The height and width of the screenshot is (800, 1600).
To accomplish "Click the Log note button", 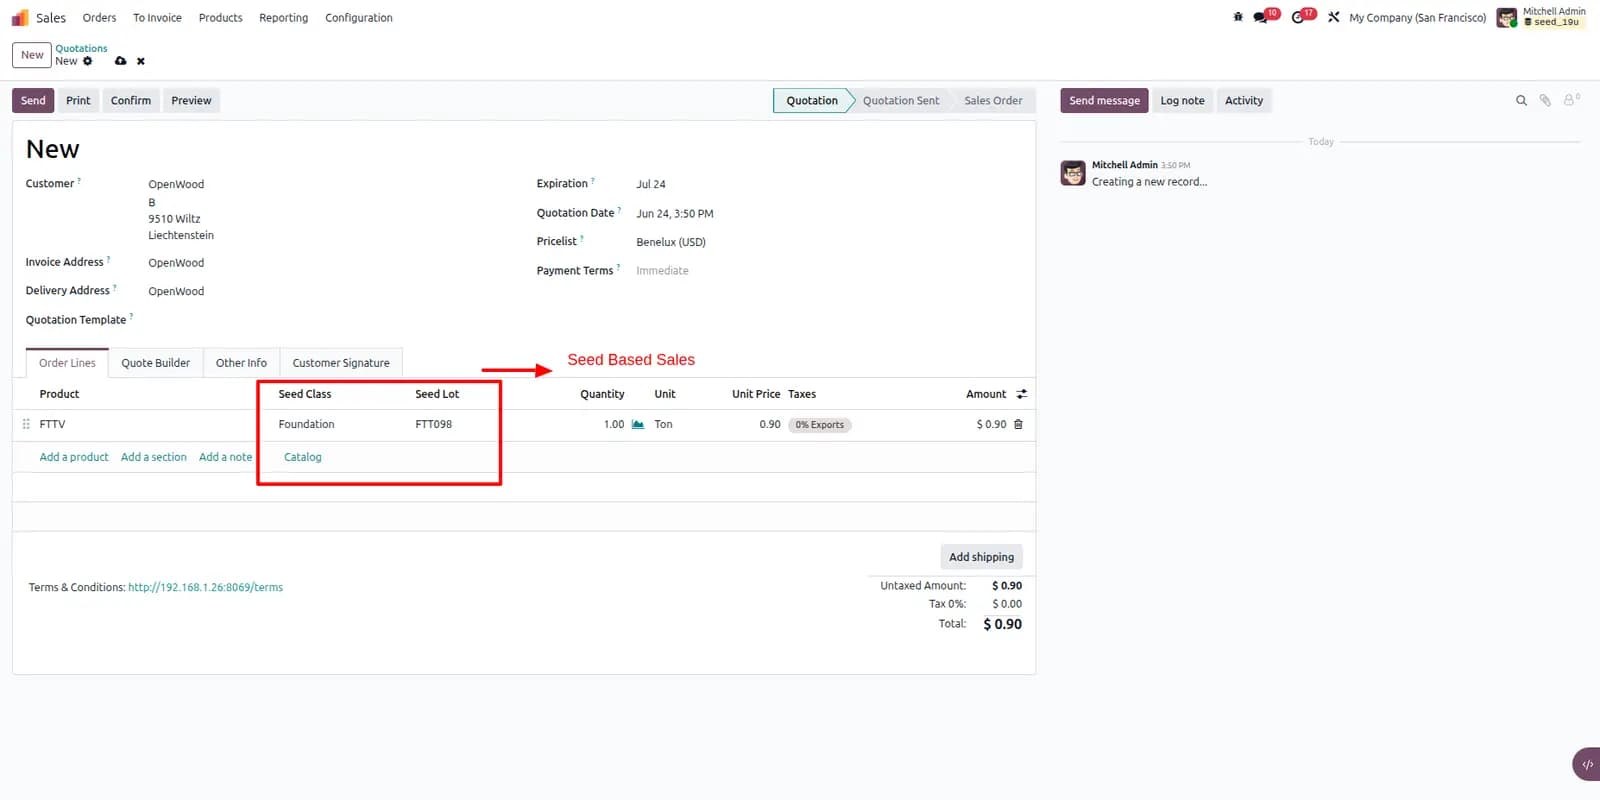I will [1182, 100].
